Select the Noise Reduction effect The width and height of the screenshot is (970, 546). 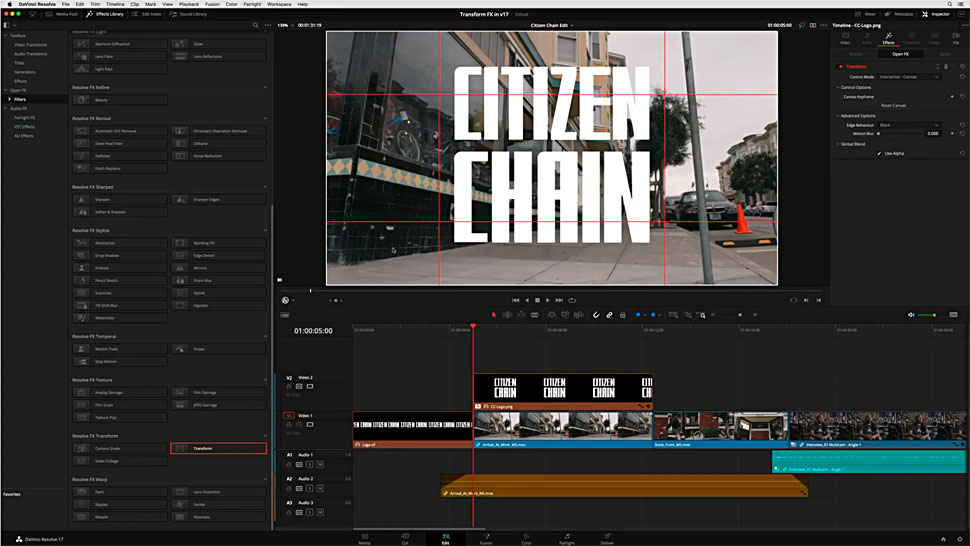pos(218,156)
